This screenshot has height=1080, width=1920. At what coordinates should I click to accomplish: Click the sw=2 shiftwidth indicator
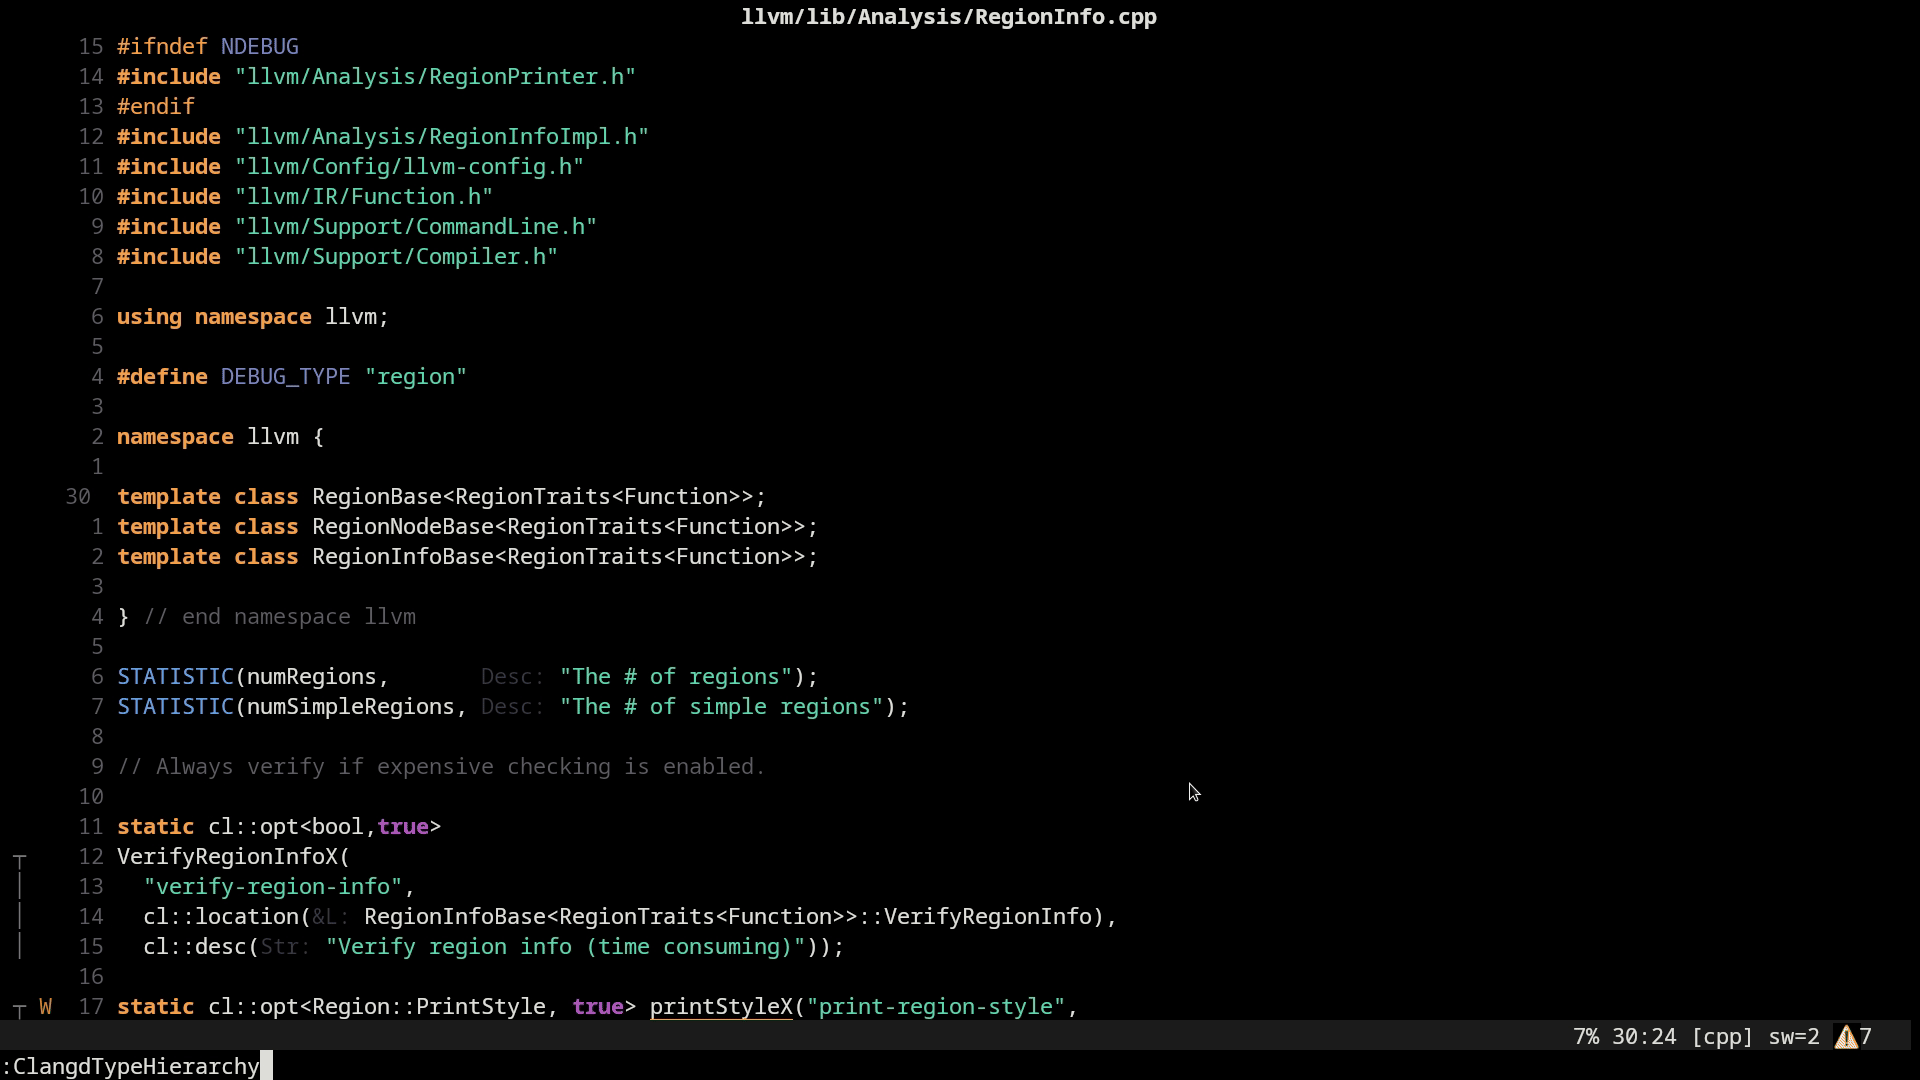(1793, 1037)
